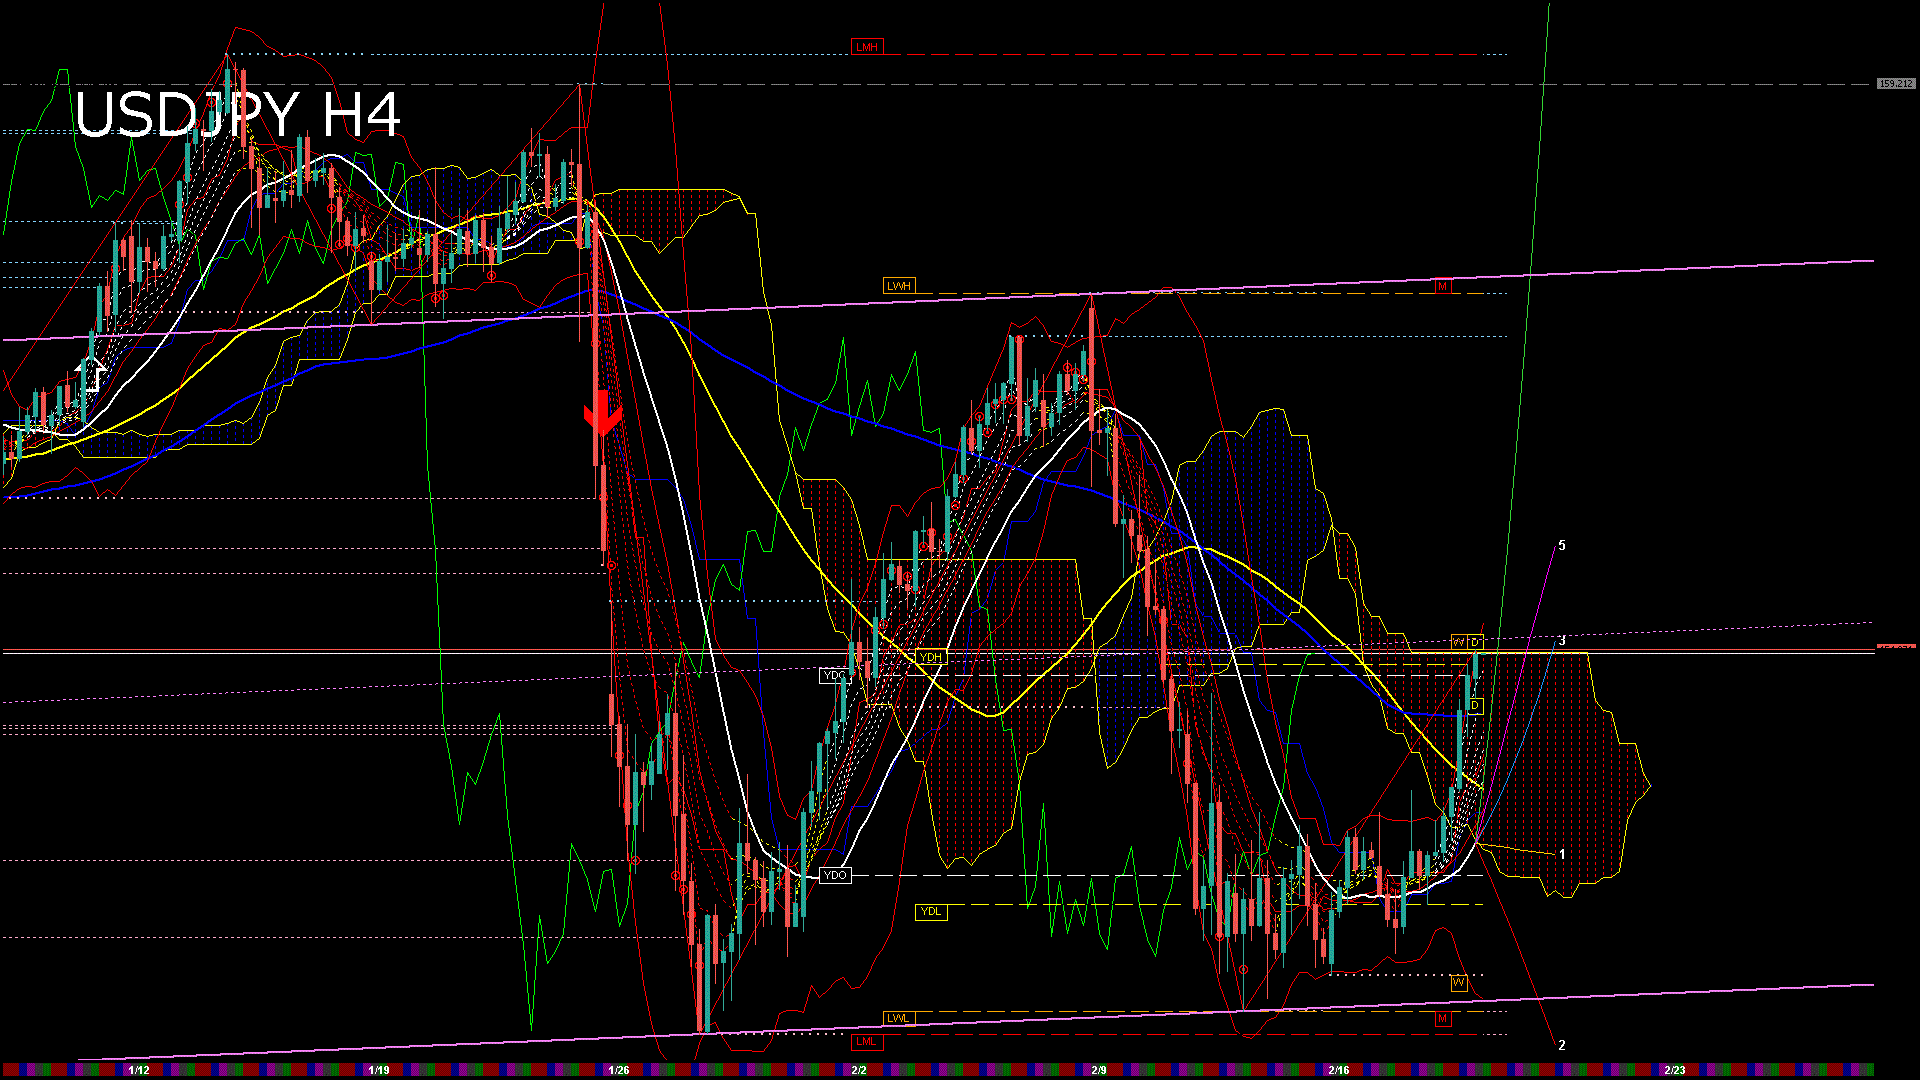Click the lower orange W label
The width and height of the screenshot is (1920, 1080).
tap(1458, 983)
